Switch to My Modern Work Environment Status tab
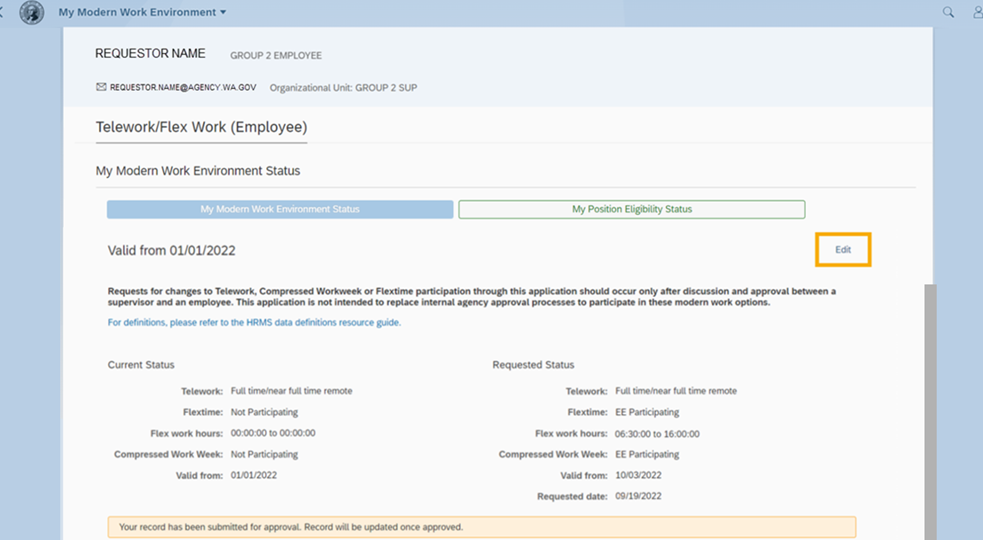The width and height of the screenshot is (983, 540). pyautogui.click(x=280, y=209)
